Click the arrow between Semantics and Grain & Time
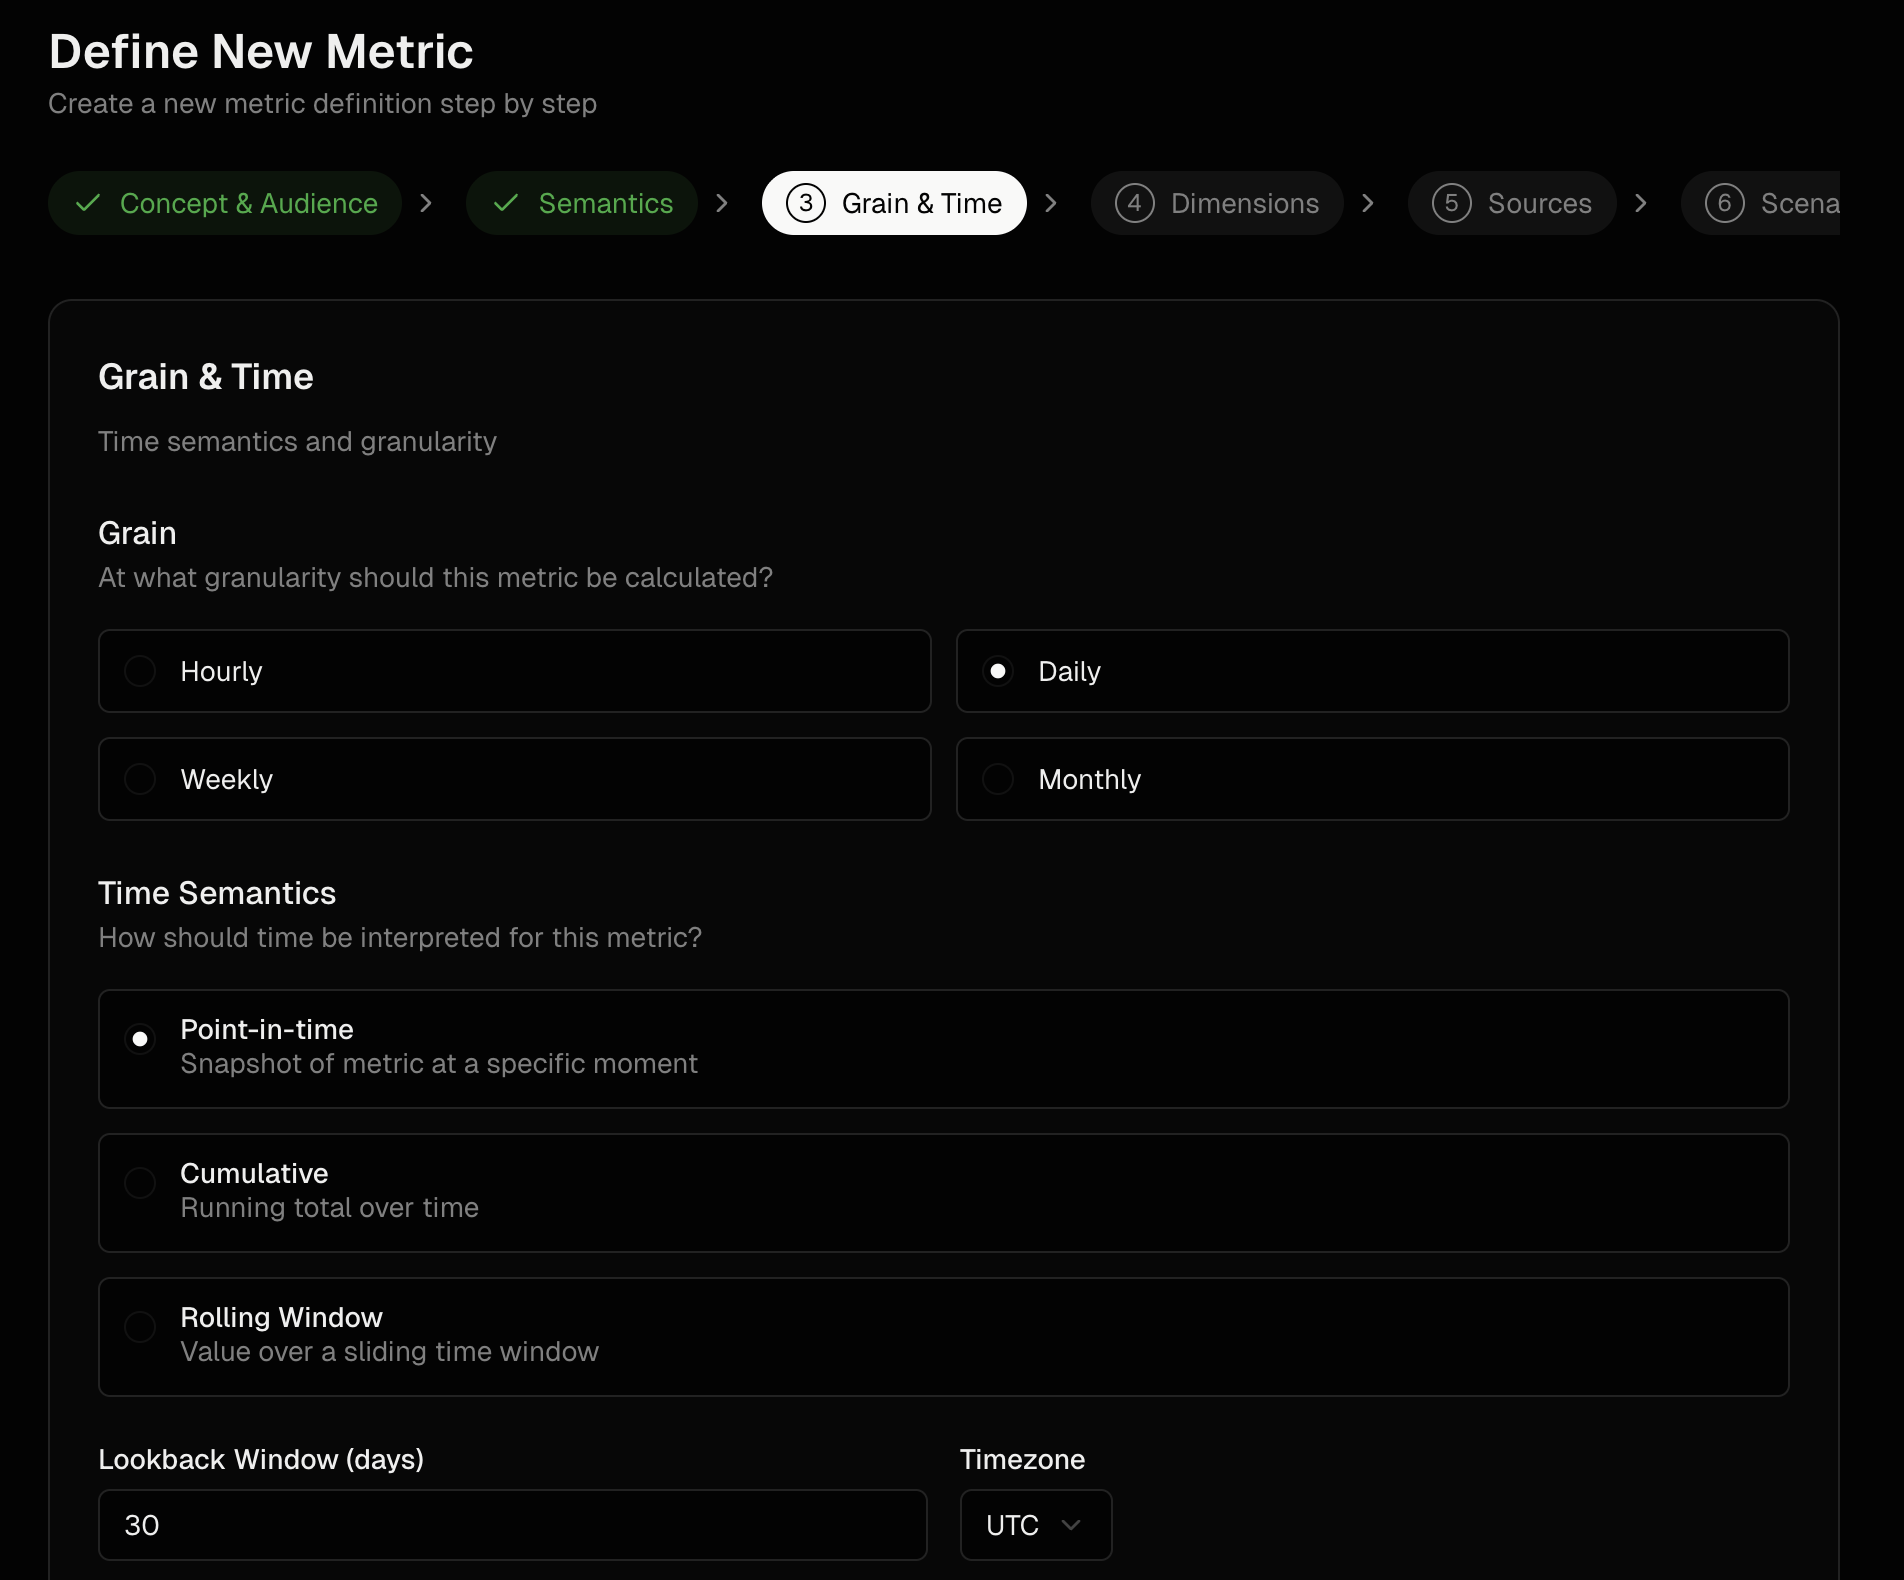Image resolution: width=1904 pixels, height=1580 pixels. (722, 203)
